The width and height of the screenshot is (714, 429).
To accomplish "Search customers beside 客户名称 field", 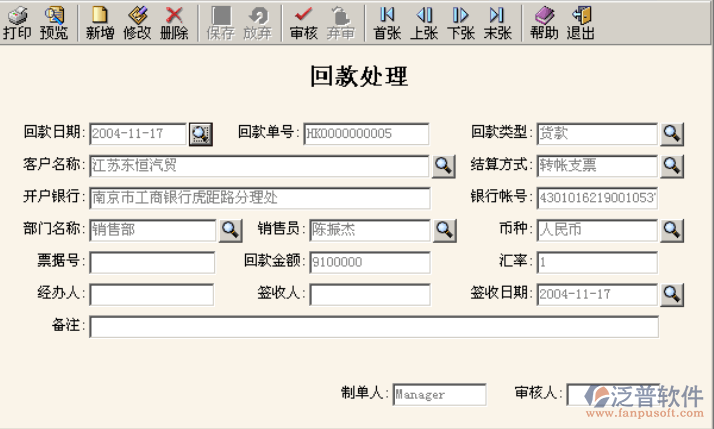I will (444, 166).
